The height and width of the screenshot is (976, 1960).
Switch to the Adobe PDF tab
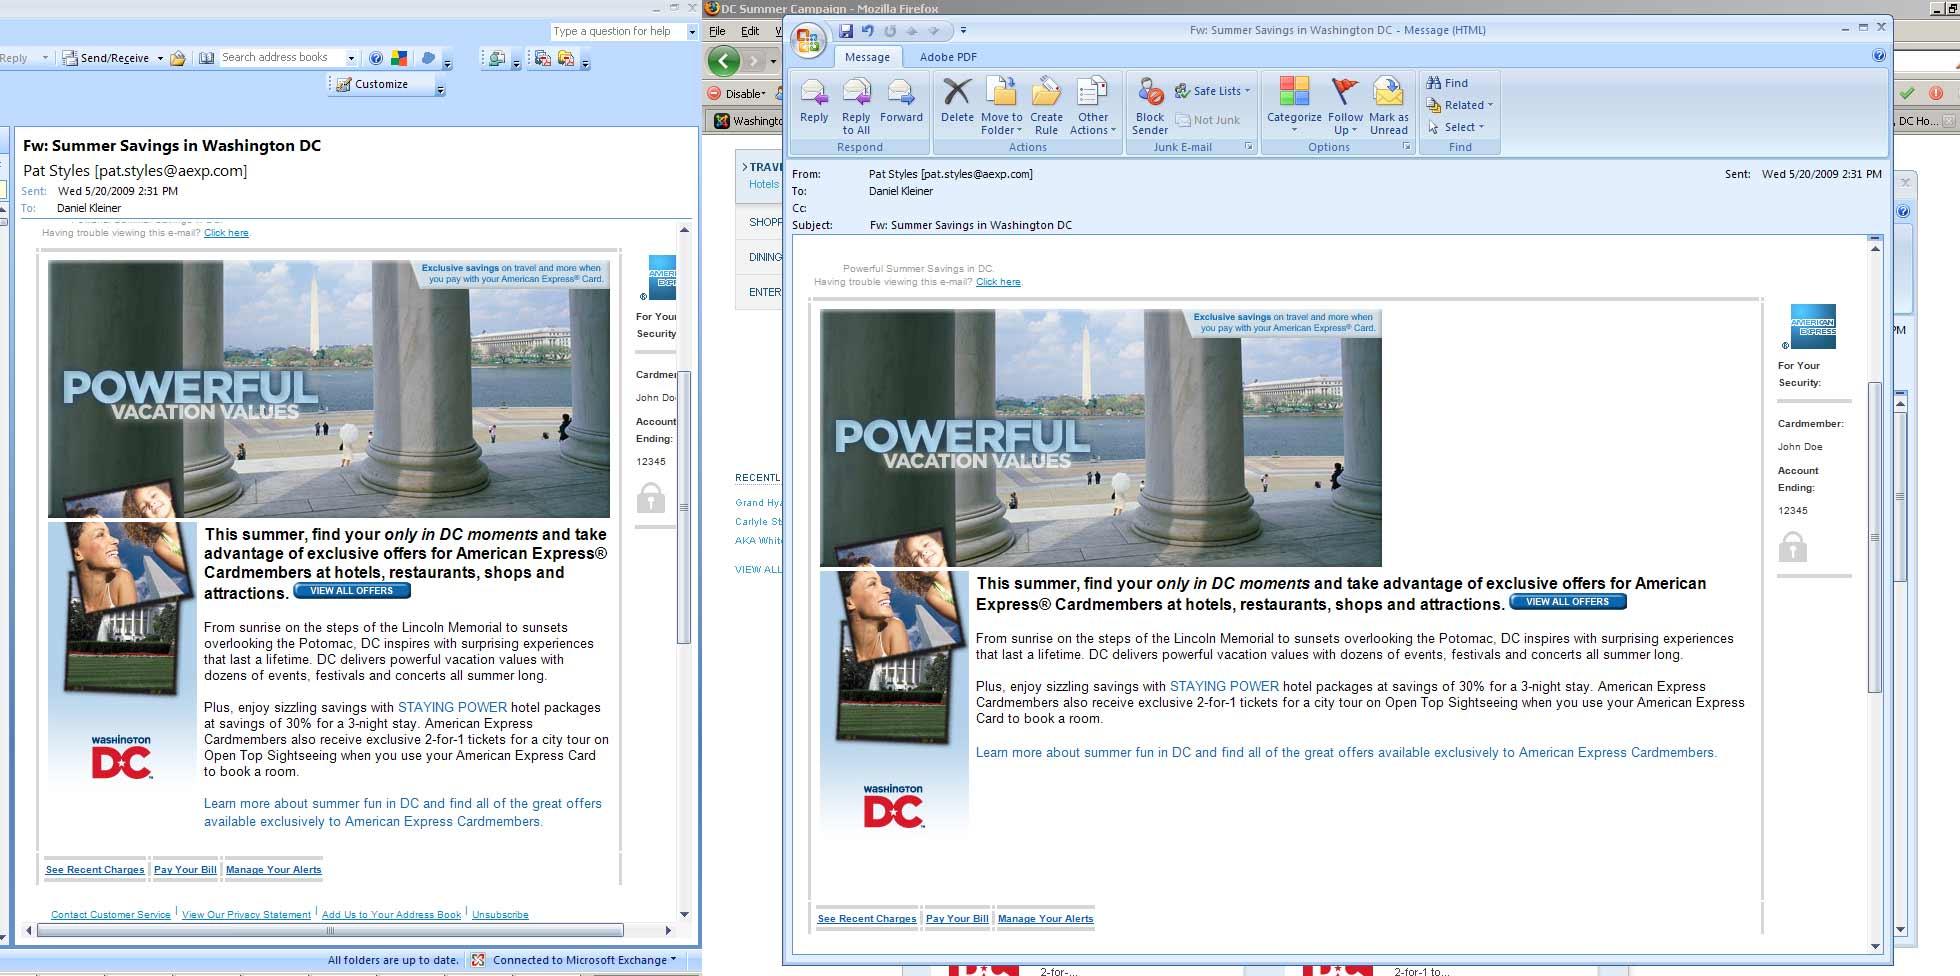[947, 57]
